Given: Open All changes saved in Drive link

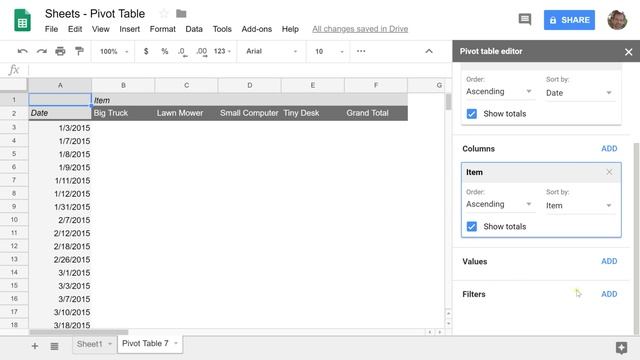Looking at the screenshot, I should [x=360, y=29].
